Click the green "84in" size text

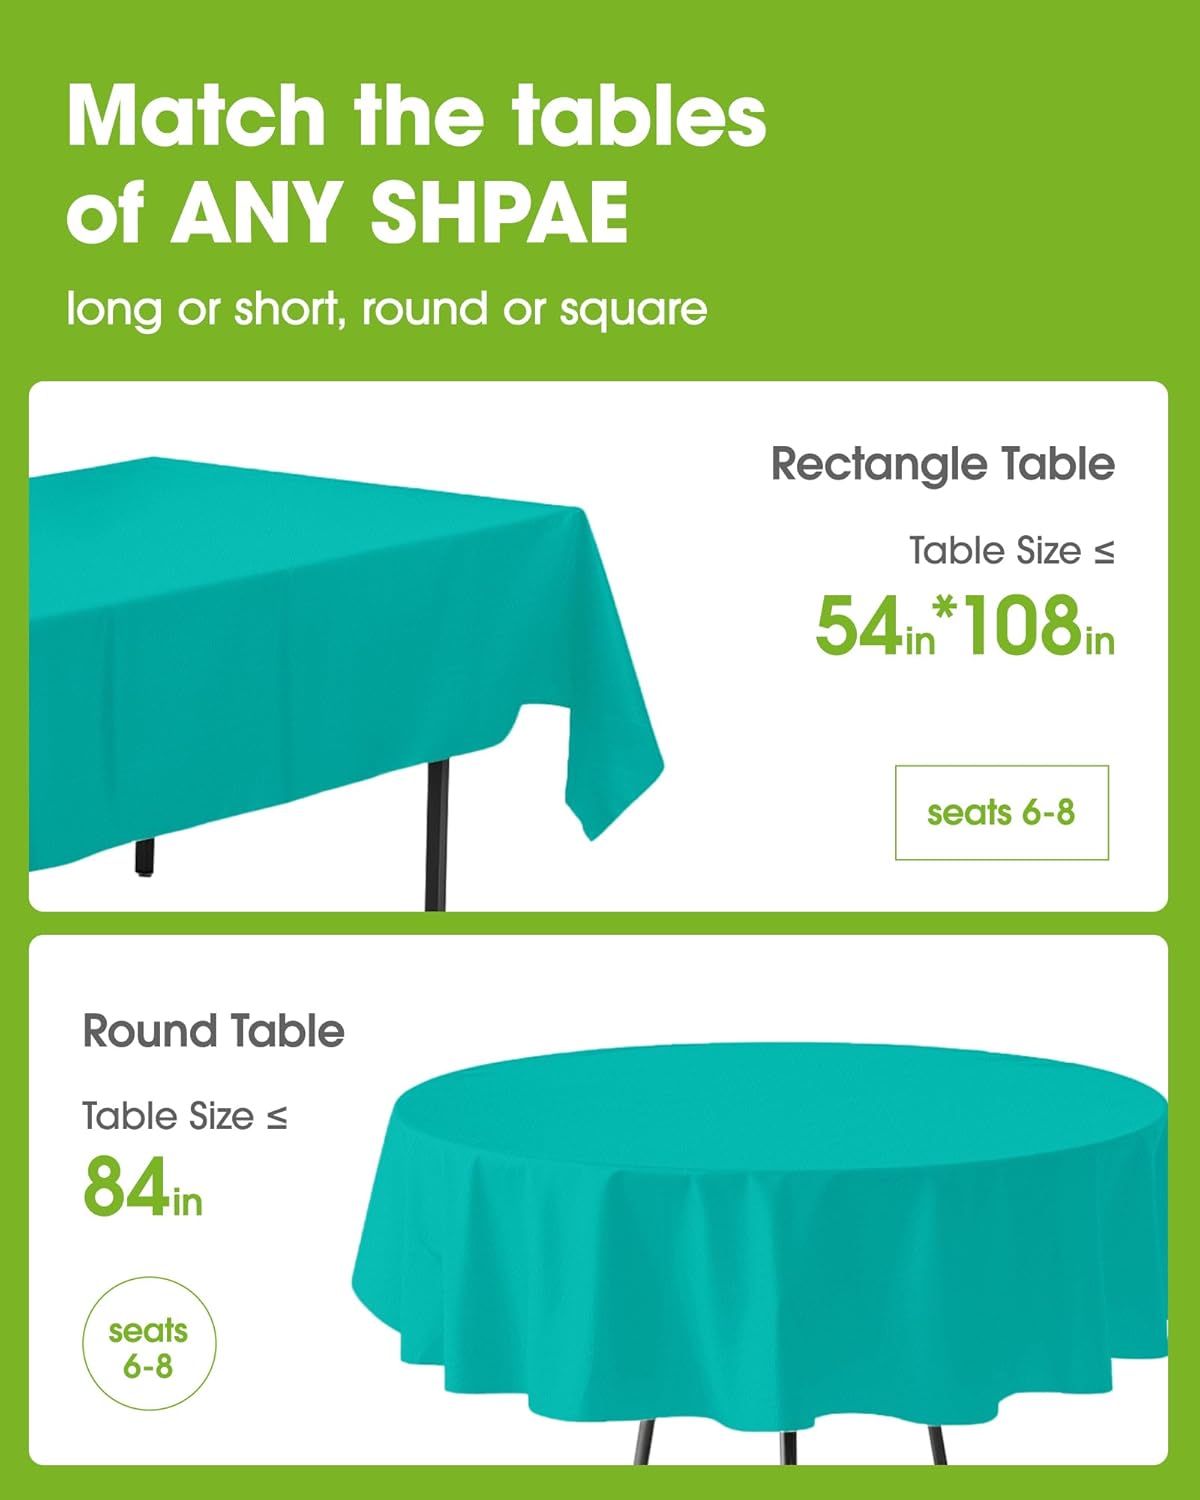[142, 1188]
